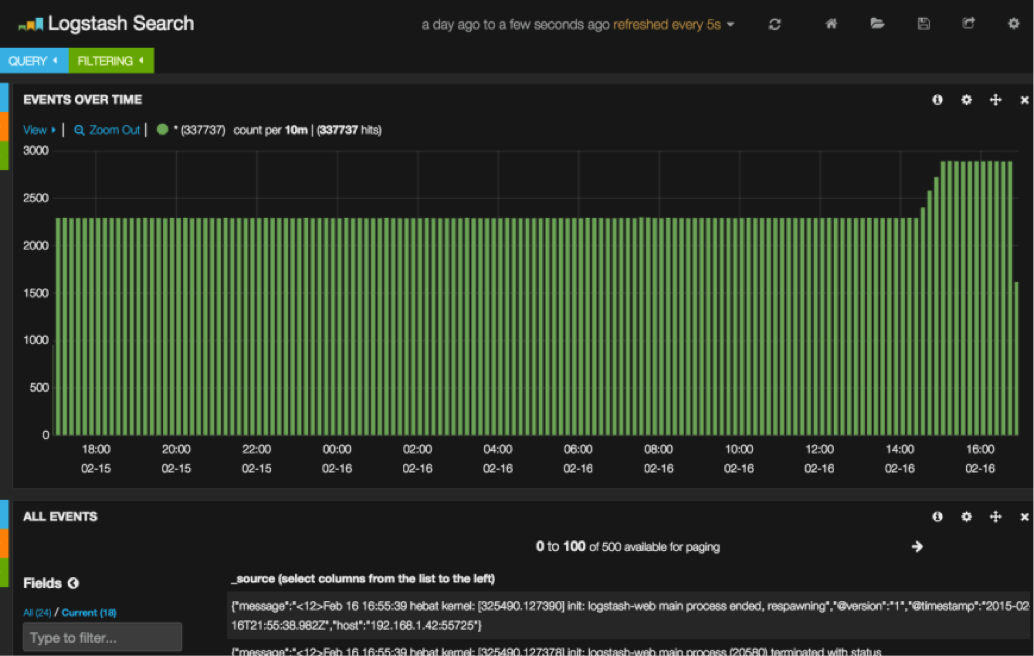Viewport: 1034px width, 656px height.
Task: Close the Events Over Time panel
Action: point(1024,100)
